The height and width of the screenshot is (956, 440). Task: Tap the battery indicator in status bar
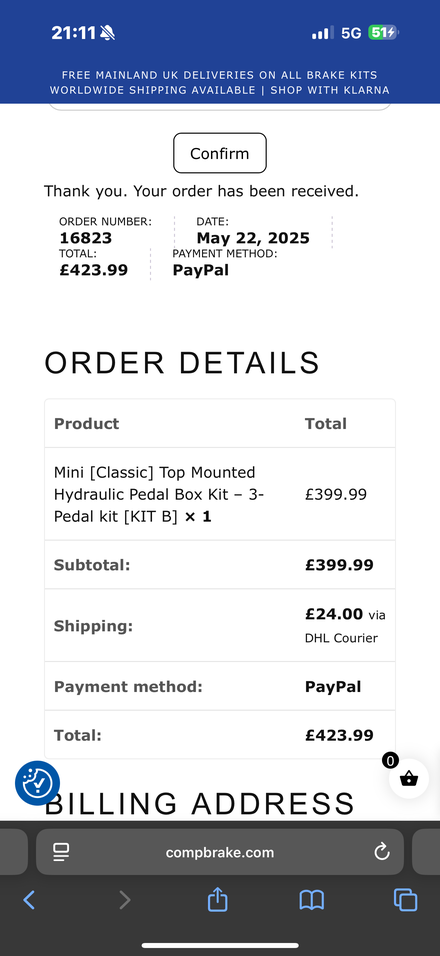pos(383,32)
